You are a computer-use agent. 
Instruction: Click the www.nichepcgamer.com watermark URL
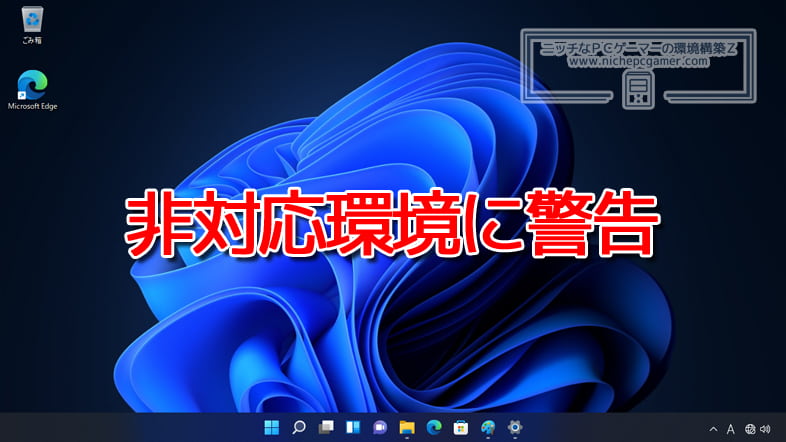coord(638,61)
